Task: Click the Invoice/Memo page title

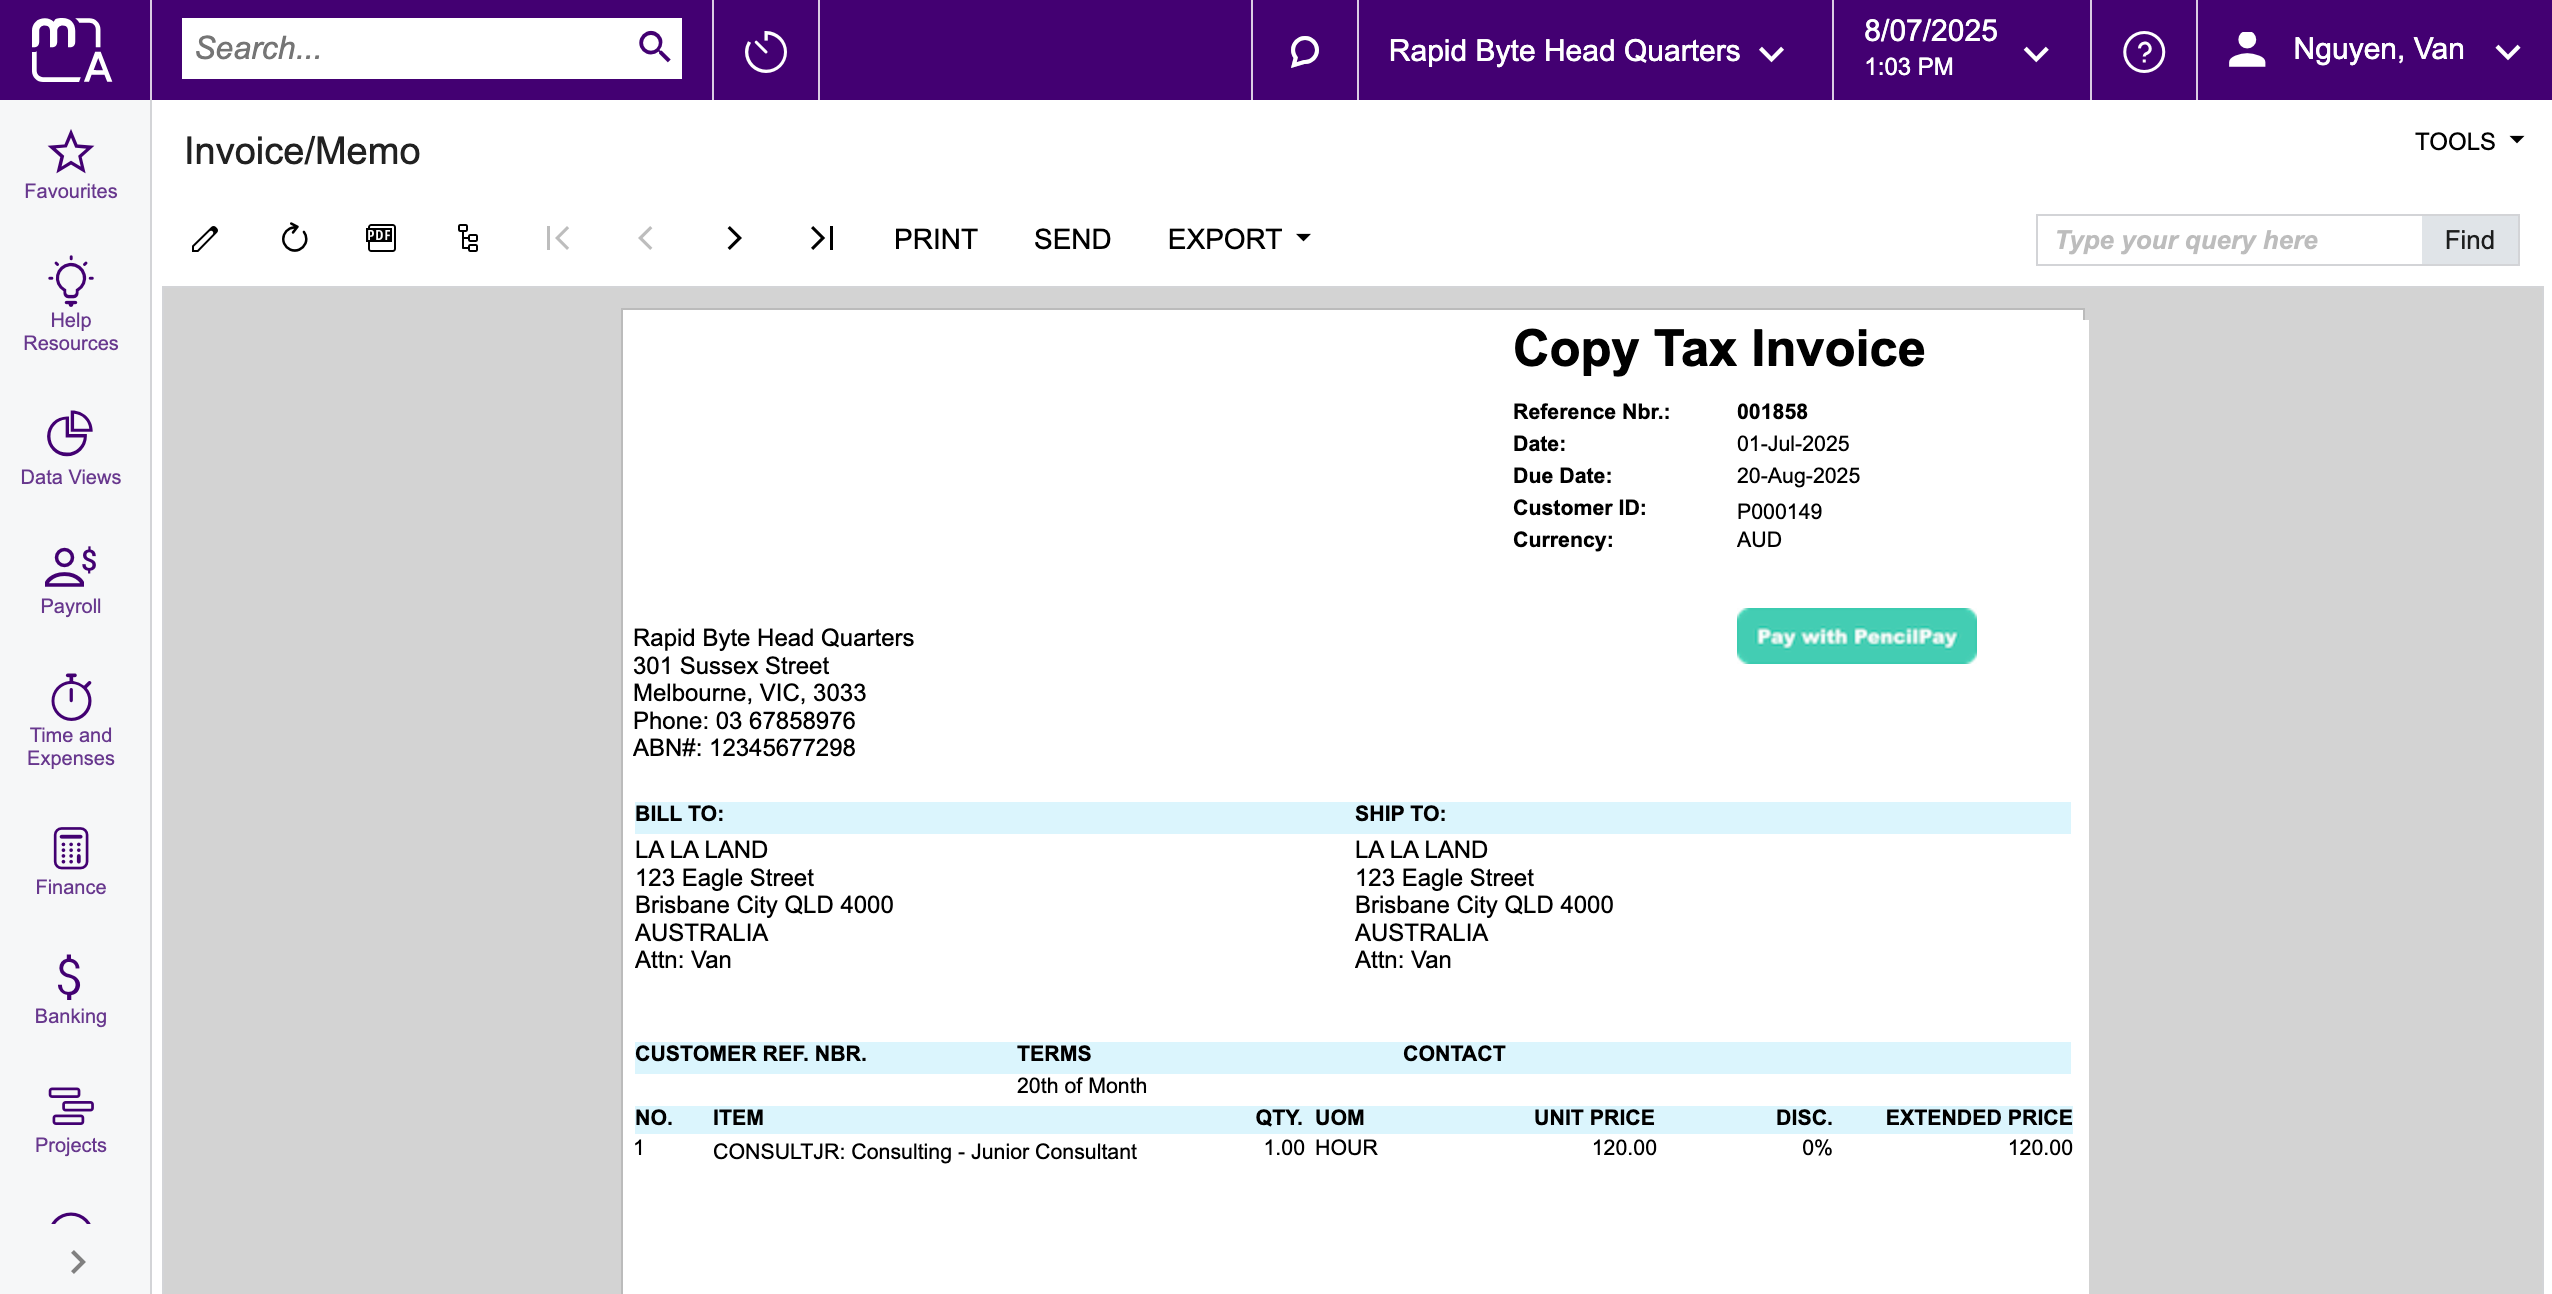Action: [302, 151]
